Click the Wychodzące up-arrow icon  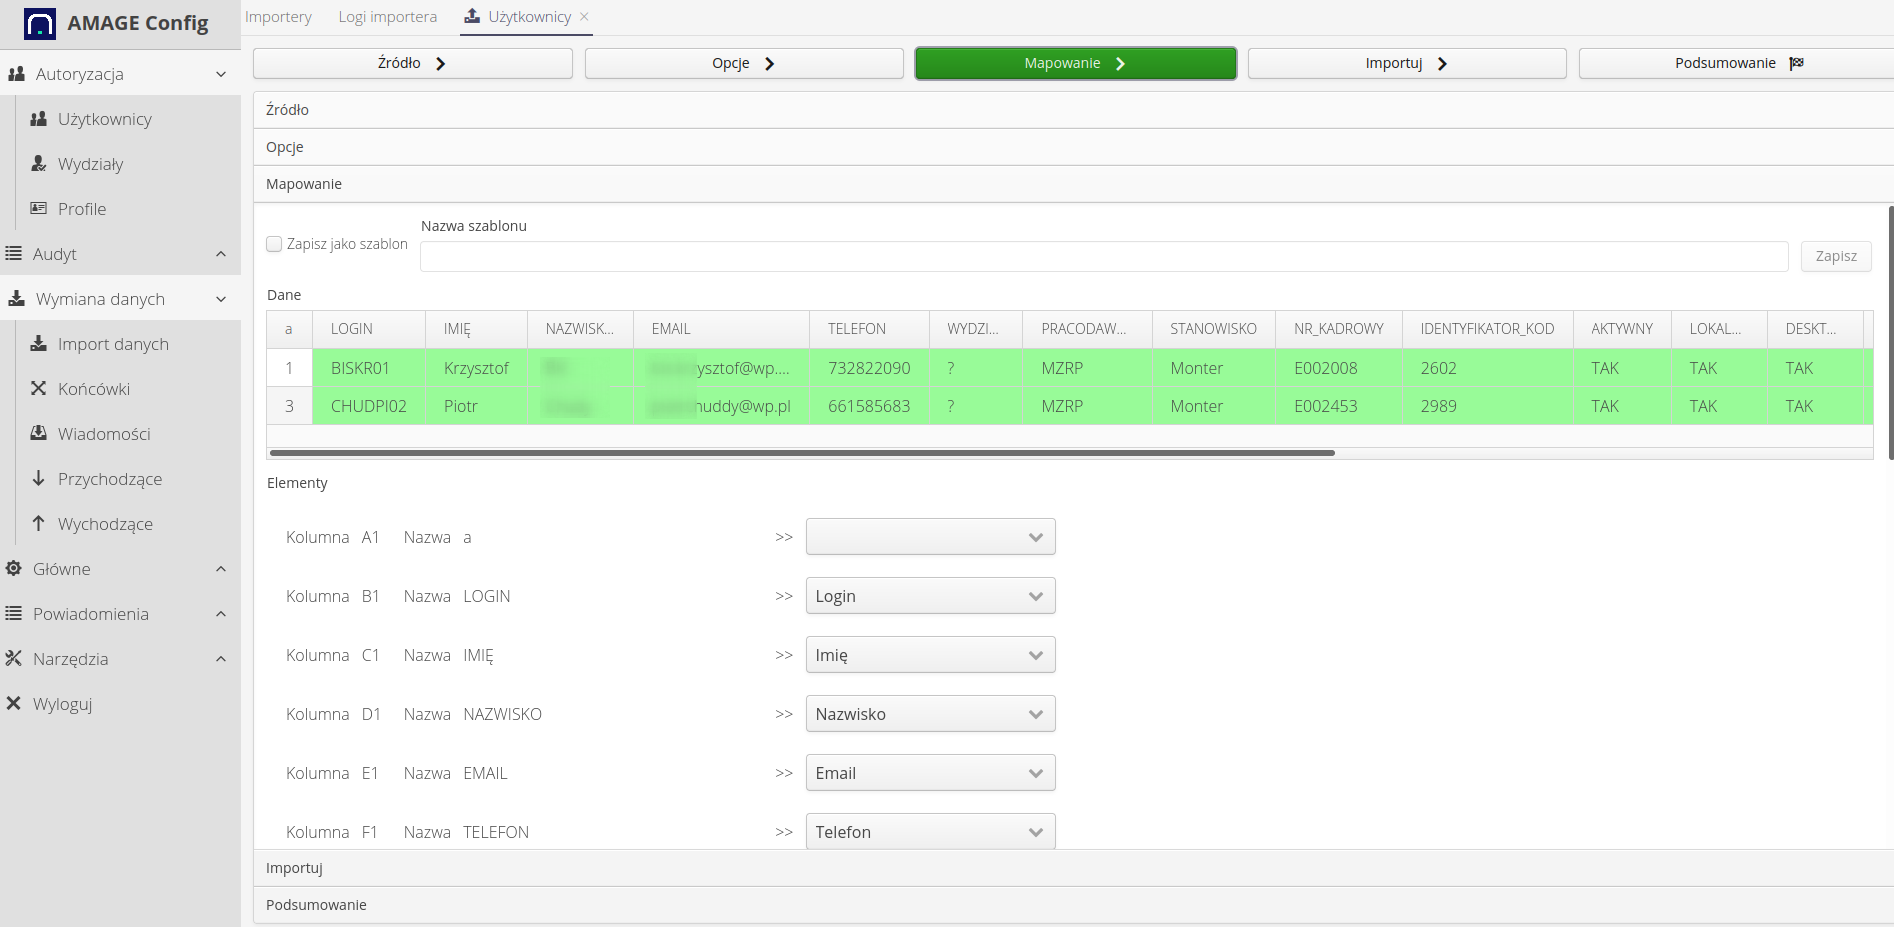[x=39, y=524]
